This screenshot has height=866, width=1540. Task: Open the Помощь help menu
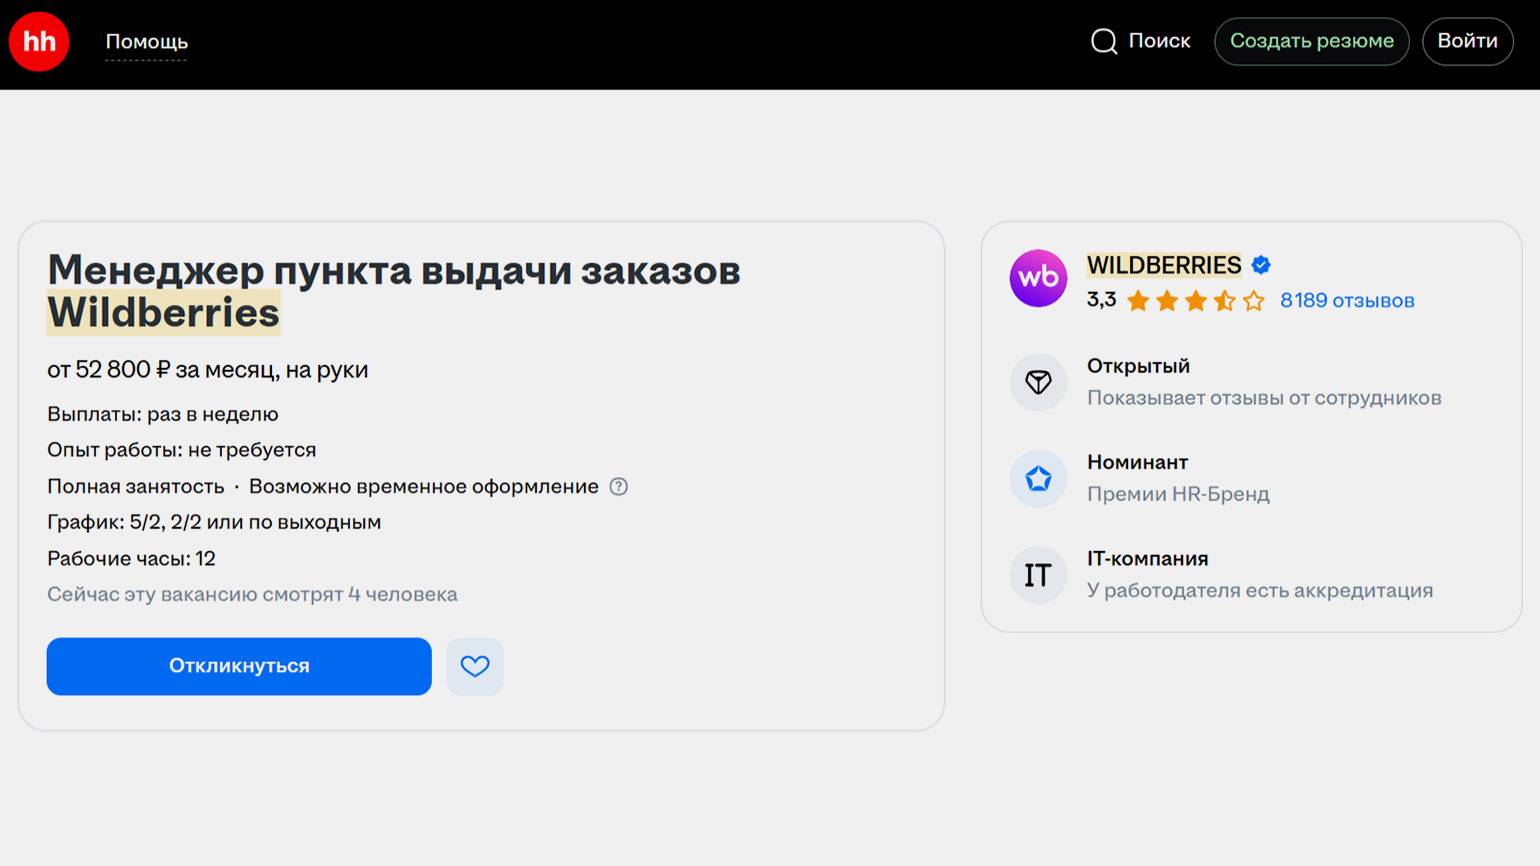147,42
